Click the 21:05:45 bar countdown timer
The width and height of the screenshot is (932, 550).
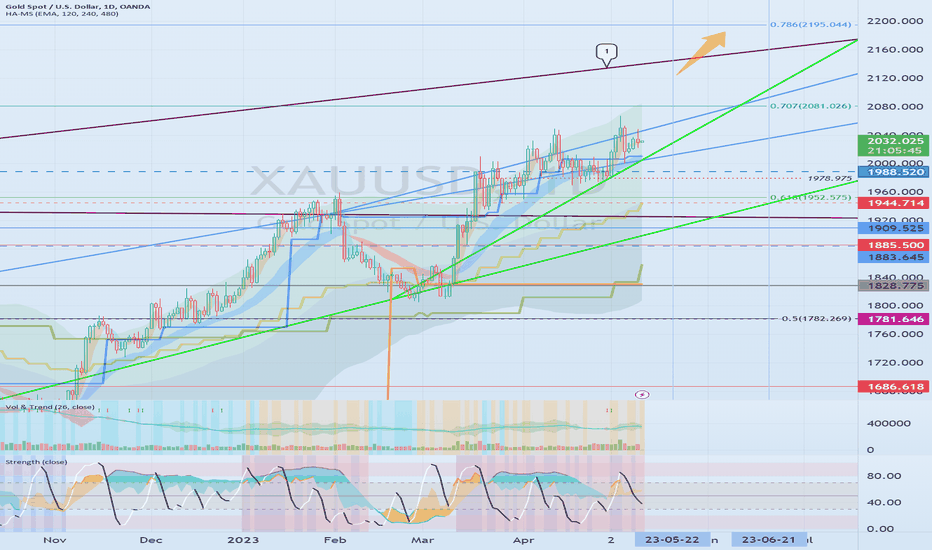pyautogui.click(x=895, y=151)
